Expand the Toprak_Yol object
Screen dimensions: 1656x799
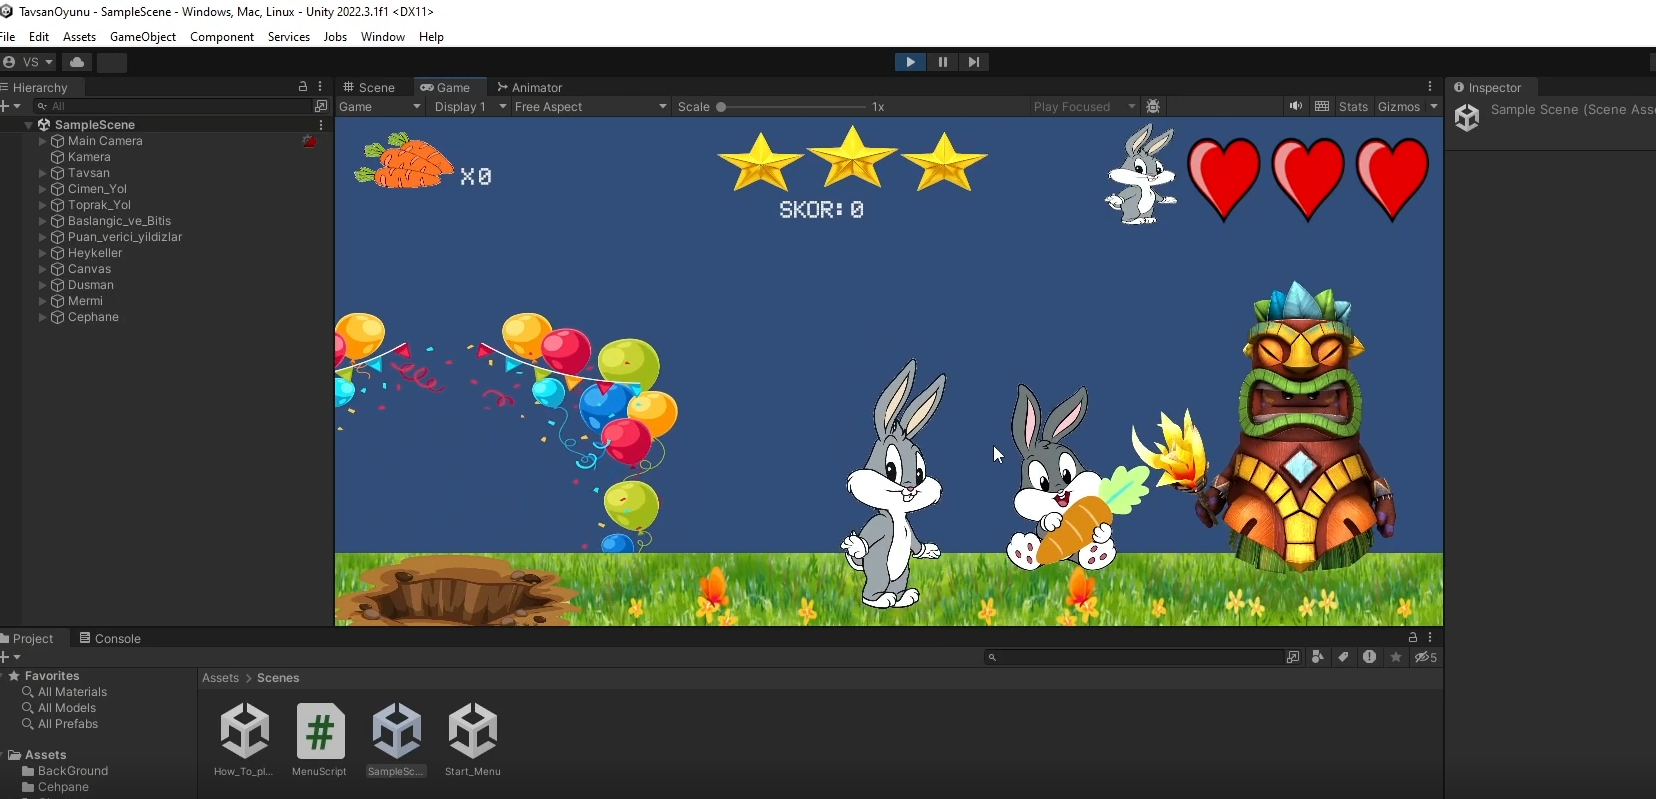point(43,205)
